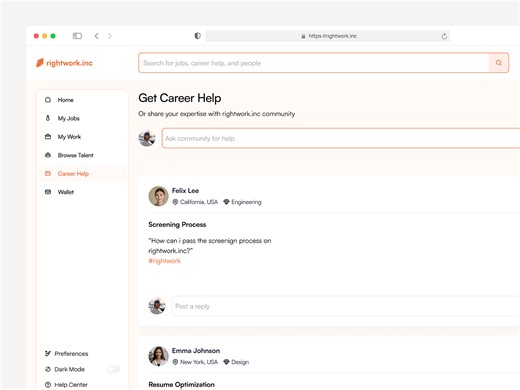This screenshot has height=390, width=520.
Task: Click the browser address bar URL
Action: point(333,36)
